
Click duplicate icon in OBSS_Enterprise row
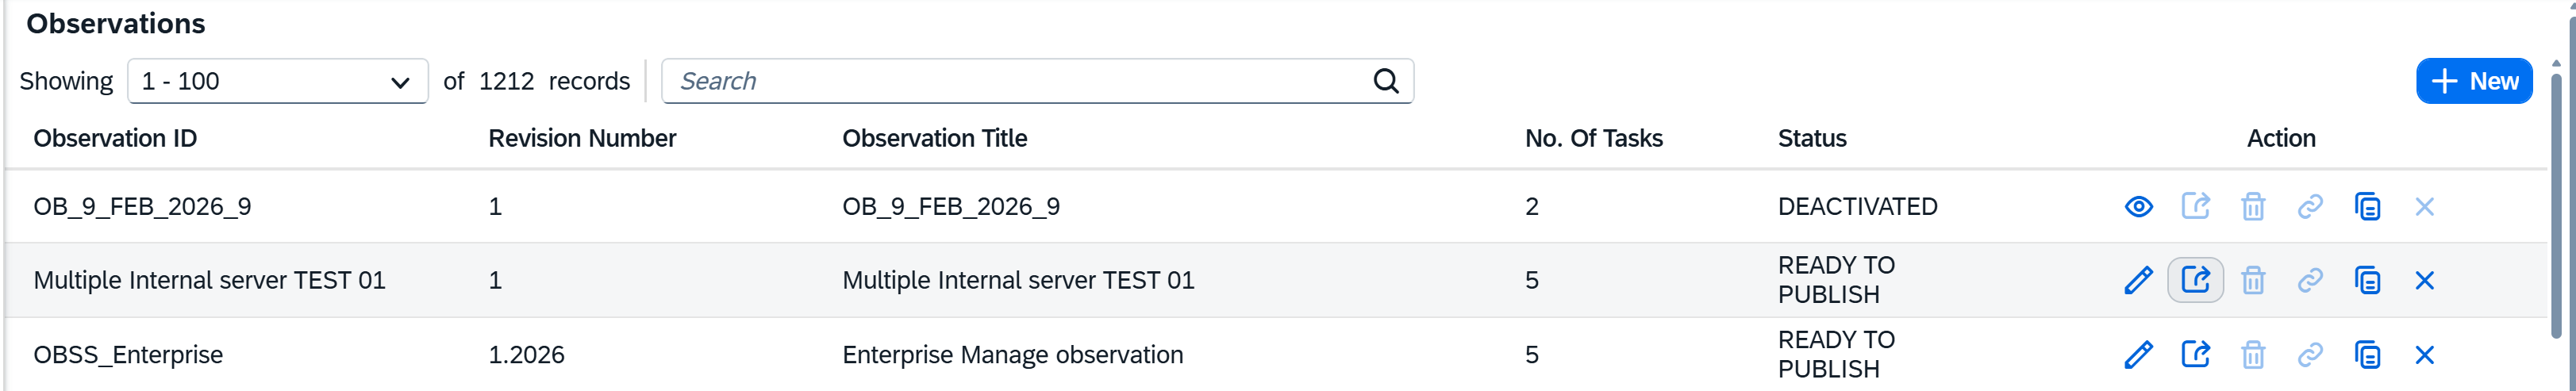[x=2367, y=355]
